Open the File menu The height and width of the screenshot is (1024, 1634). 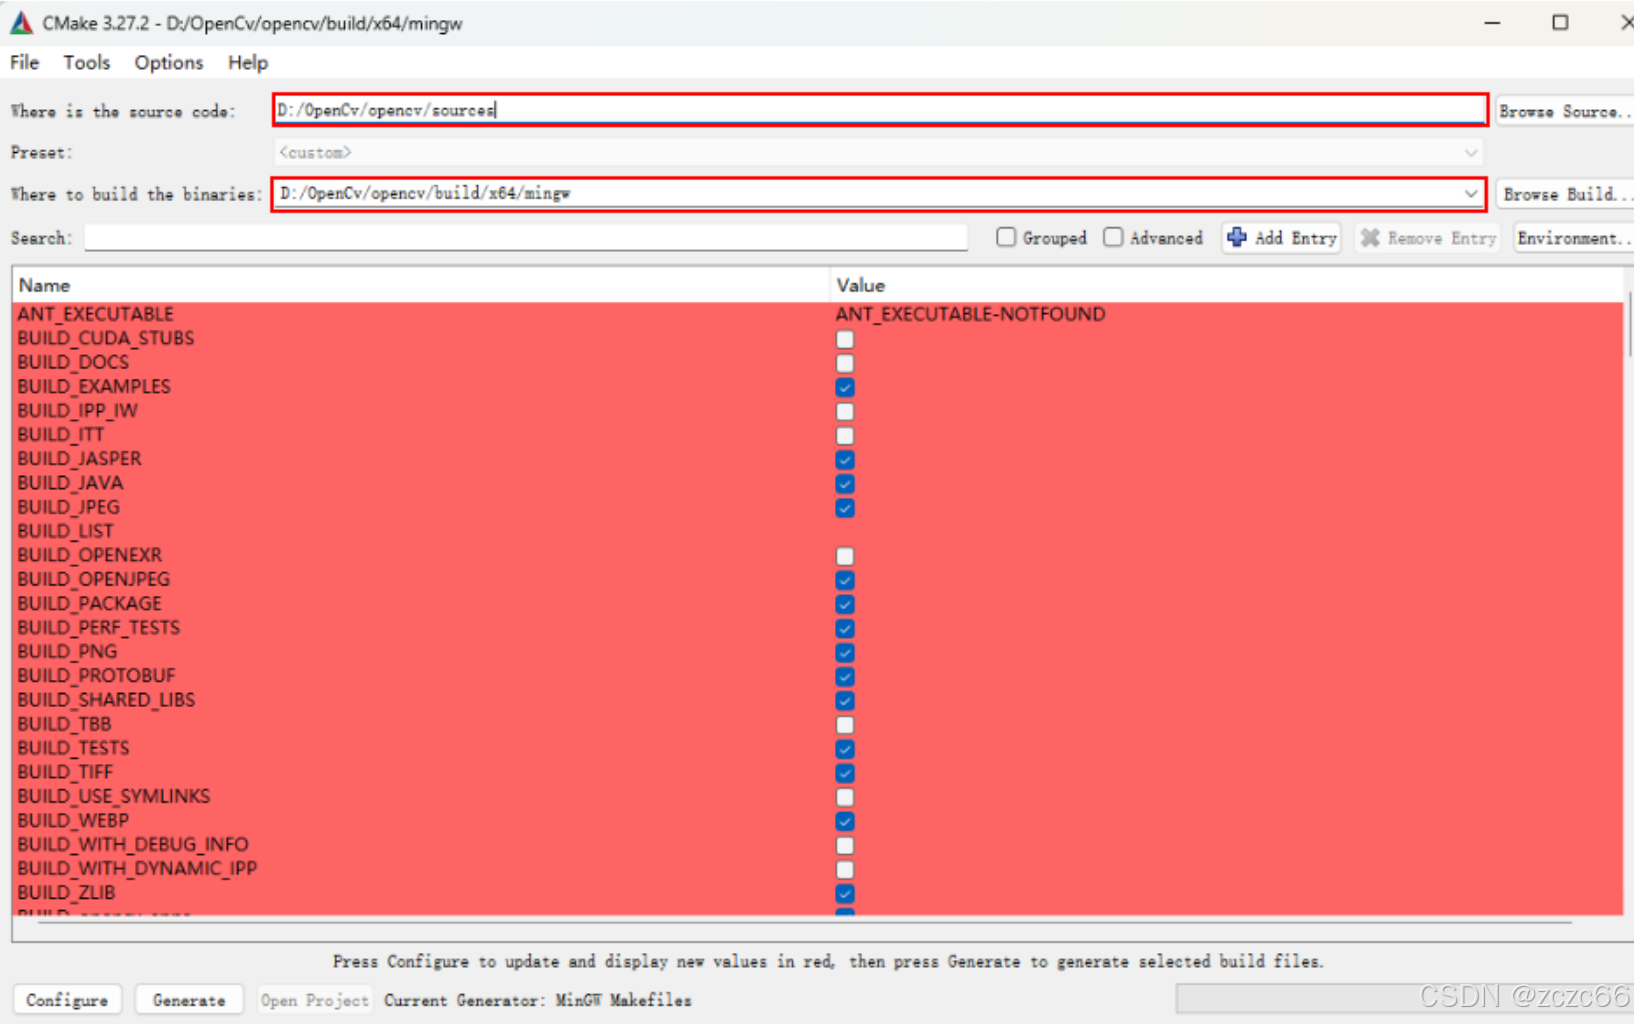23,62
